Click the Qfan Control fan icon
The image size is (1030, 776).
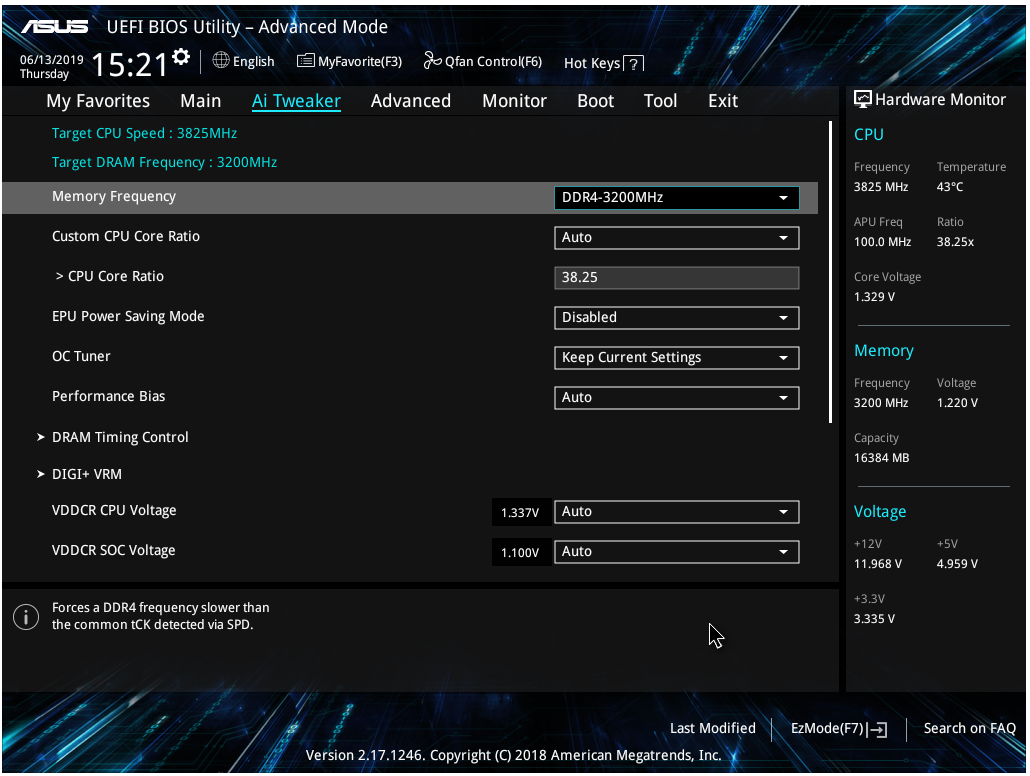432,60
